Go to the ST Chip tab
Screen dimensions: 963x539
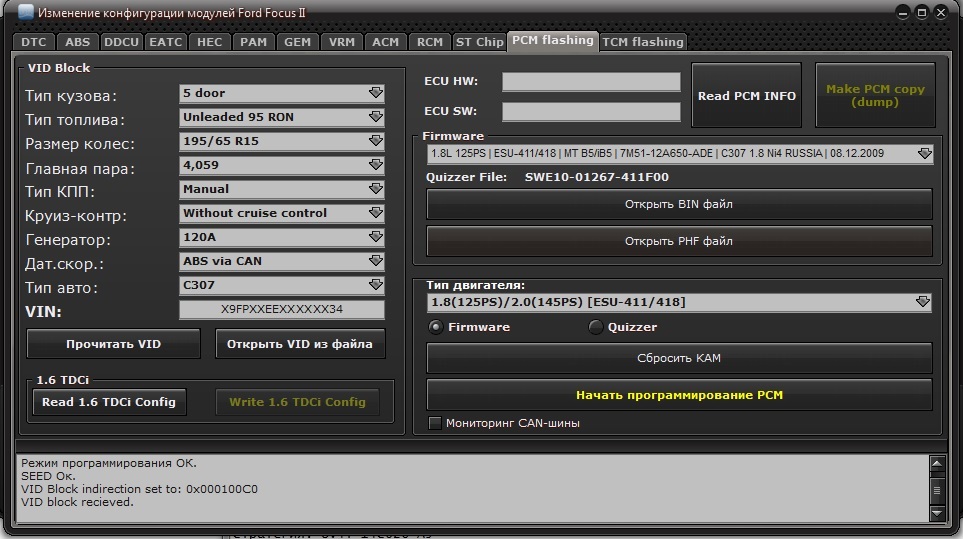coord(479,42)
